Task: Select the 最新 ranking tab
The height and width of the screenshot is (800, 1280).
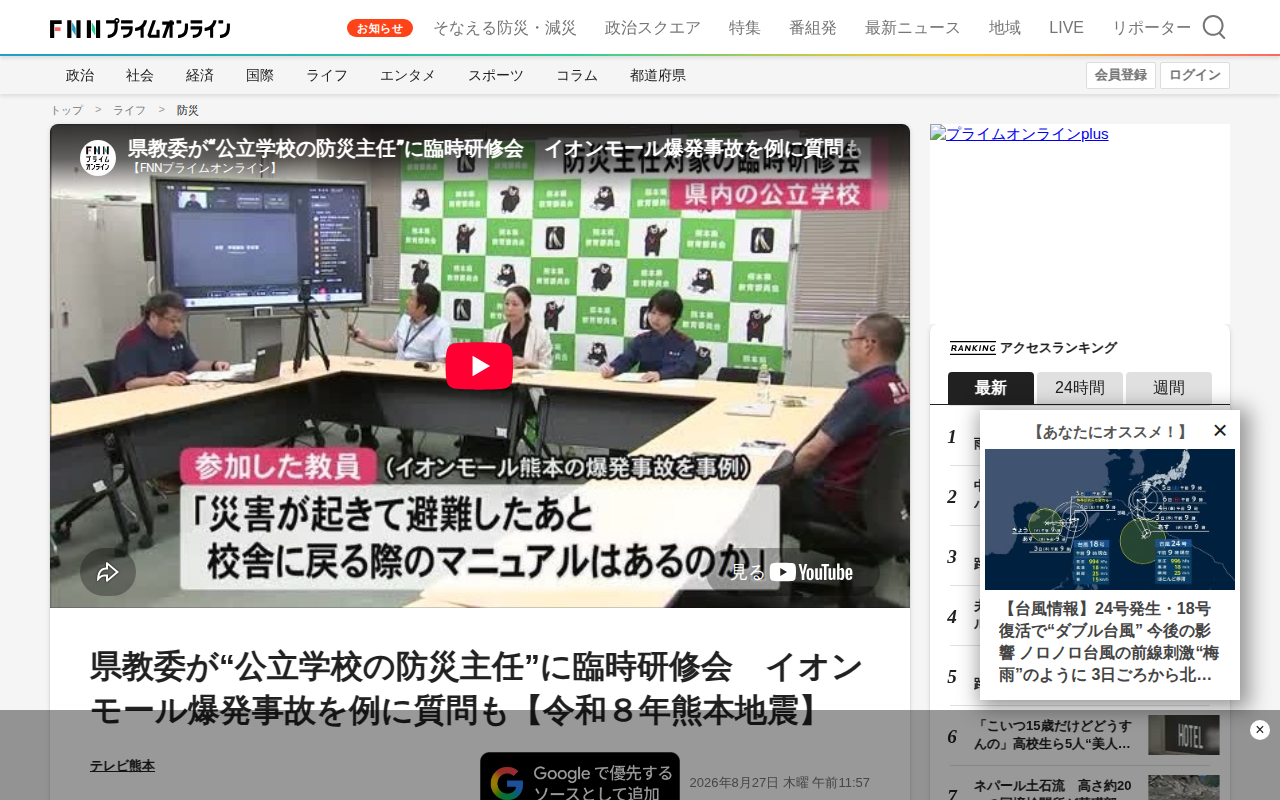Action: coord(991,388)
